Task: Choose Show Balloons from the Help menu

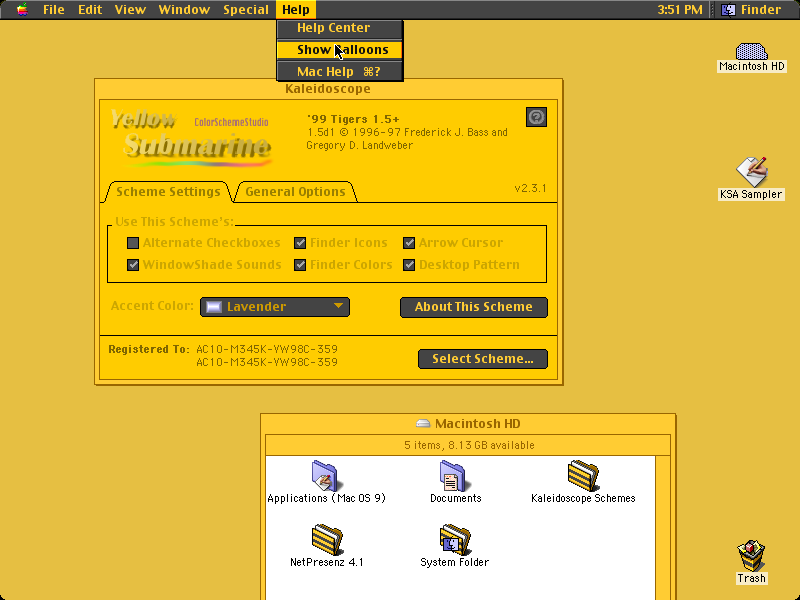Action: pos(340,49)
